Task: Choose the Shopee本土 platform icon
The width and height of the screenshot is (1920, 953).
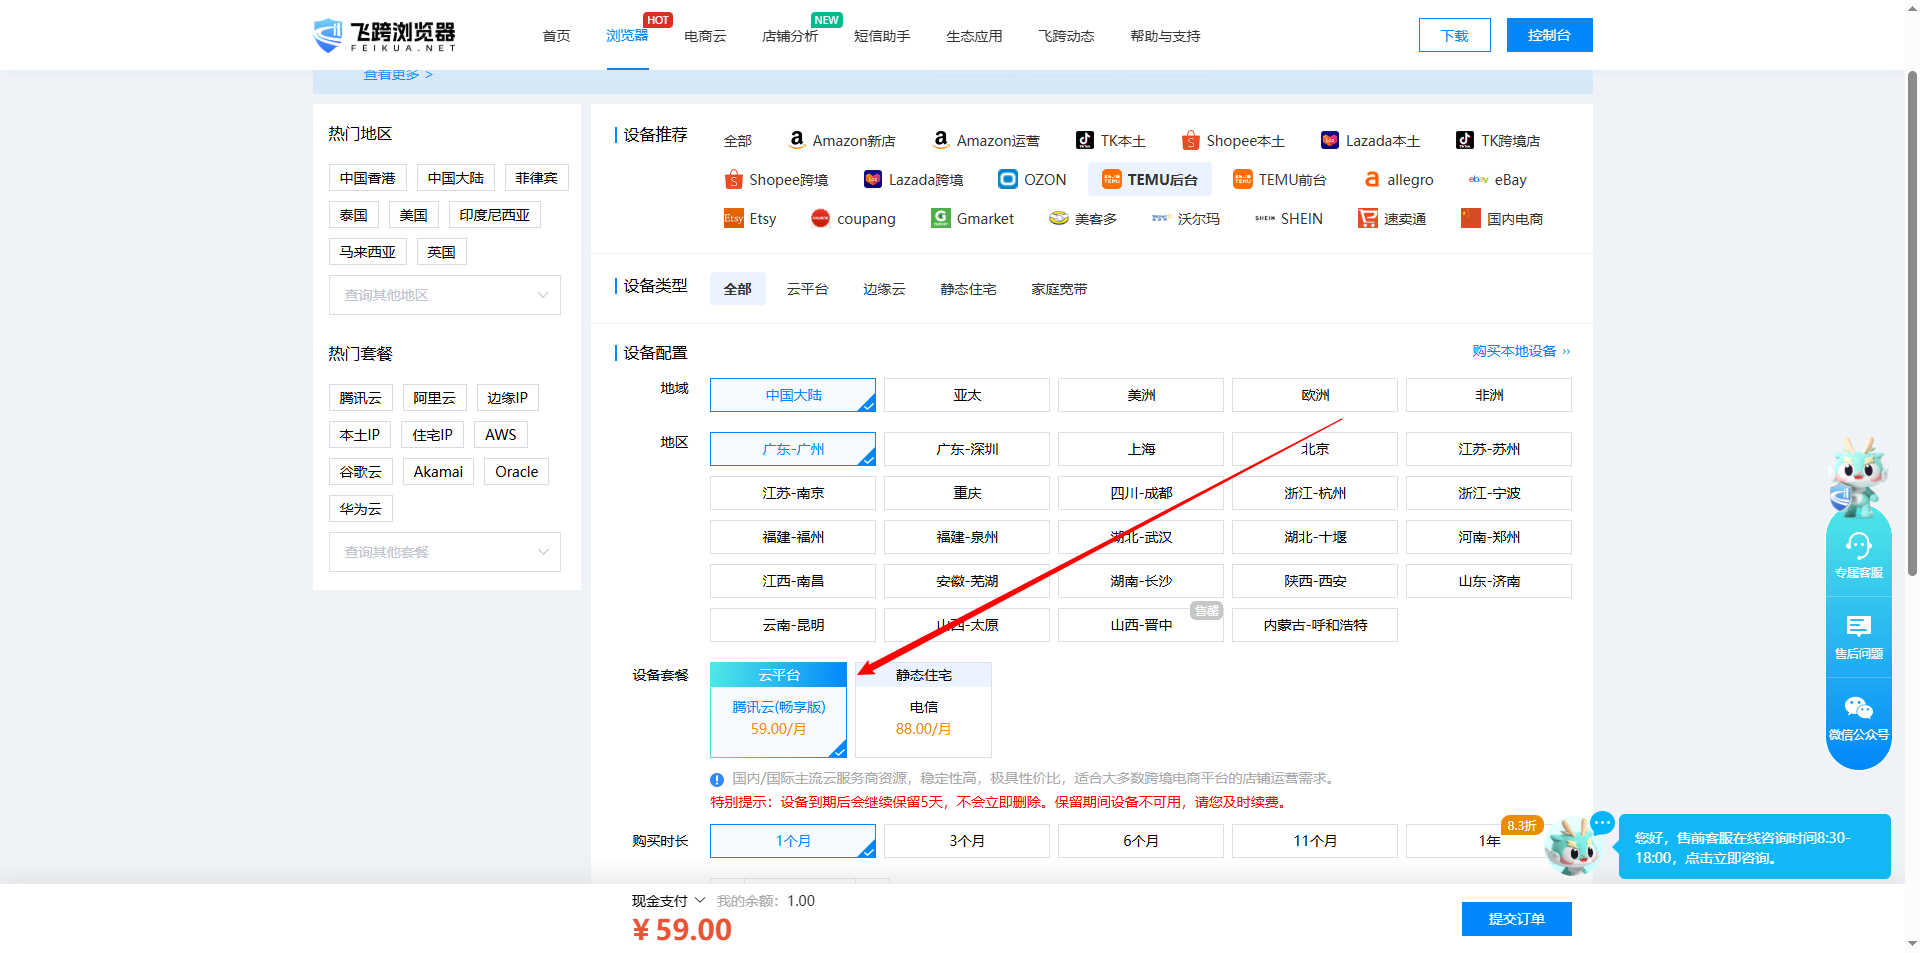Action: click(x=1190, y=140)
